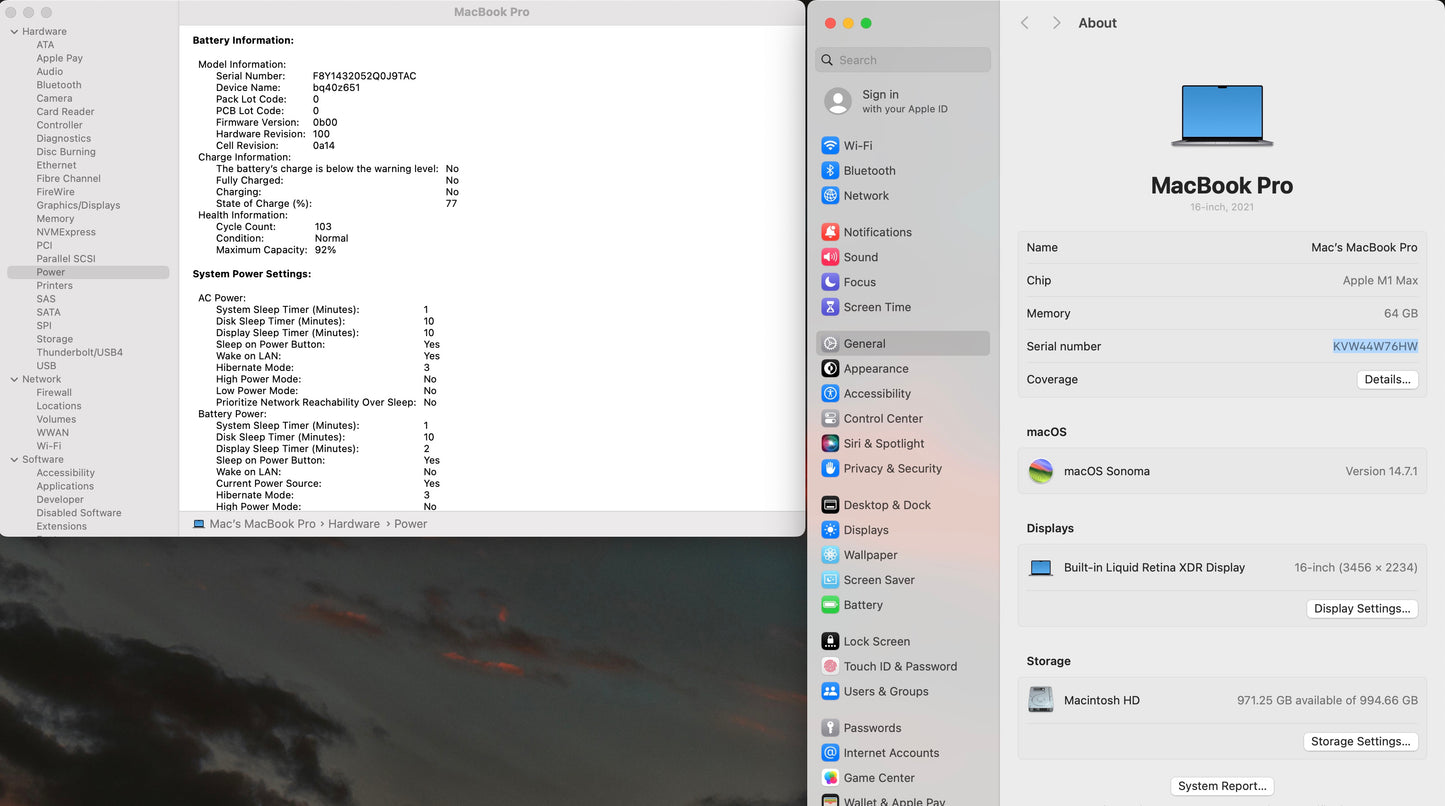This screenshot has width=1445, height=806.
Task: Select the Notifications bell icon
Action: click(830, 232)
